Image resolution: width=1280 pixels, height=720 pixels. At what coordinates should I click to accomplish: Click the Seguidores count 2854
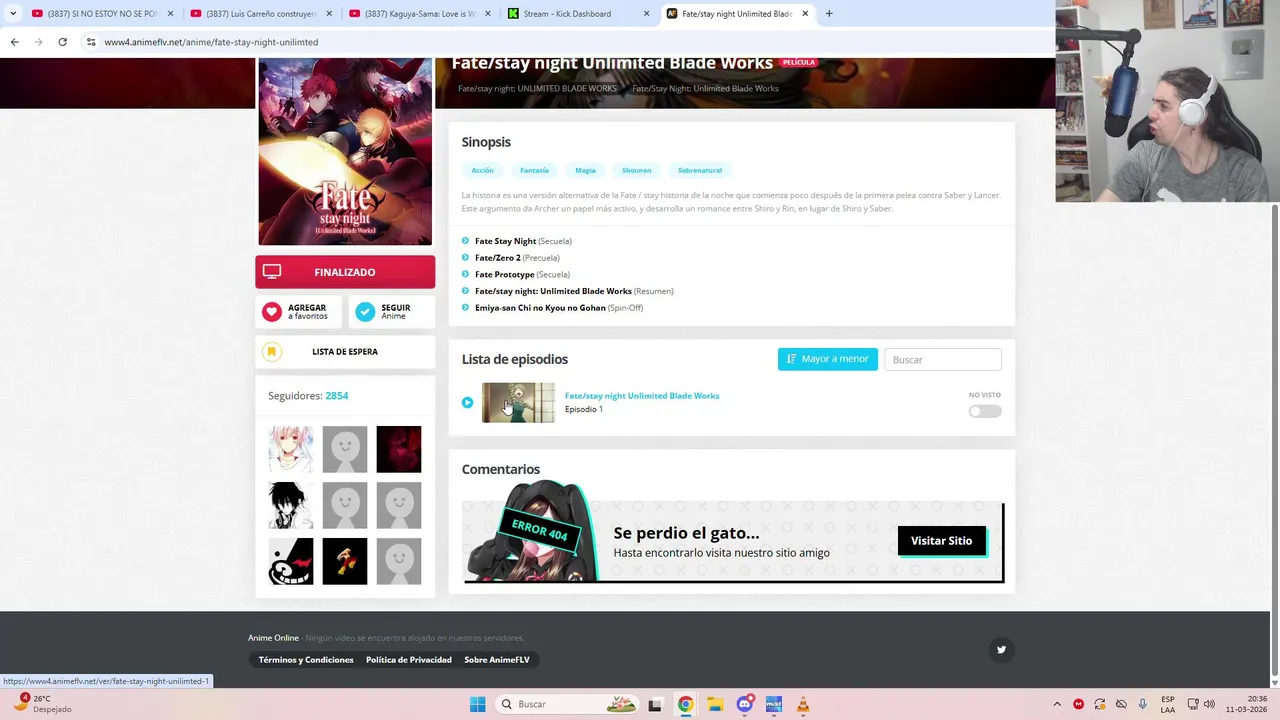click(337, 396)
